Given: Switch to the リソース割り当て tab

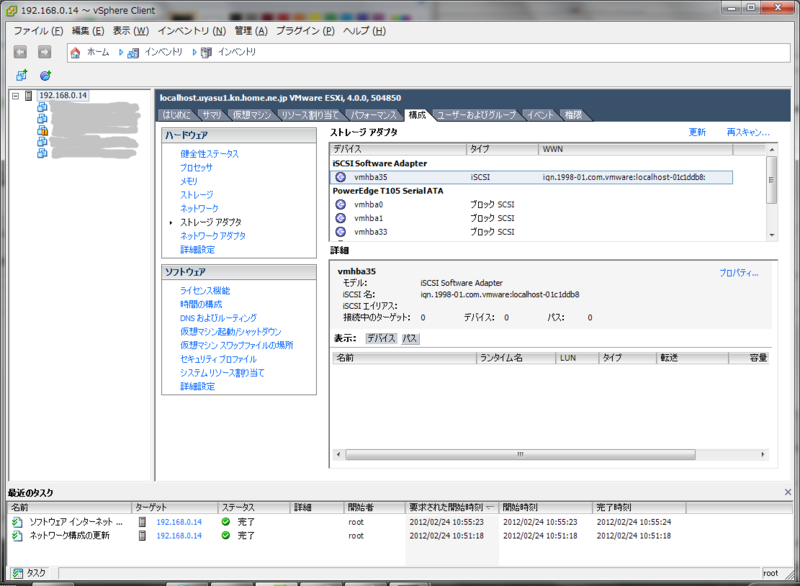Looking at the screenshot, I should coord(310,115).
